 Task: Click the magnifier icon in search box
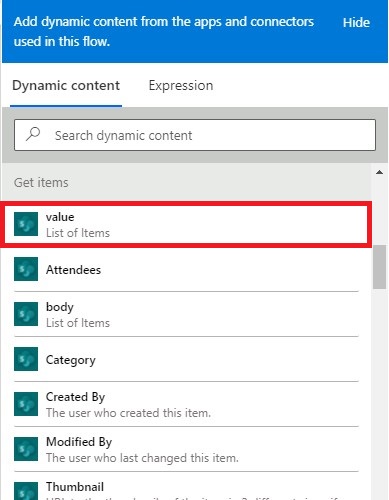(33, 135)
